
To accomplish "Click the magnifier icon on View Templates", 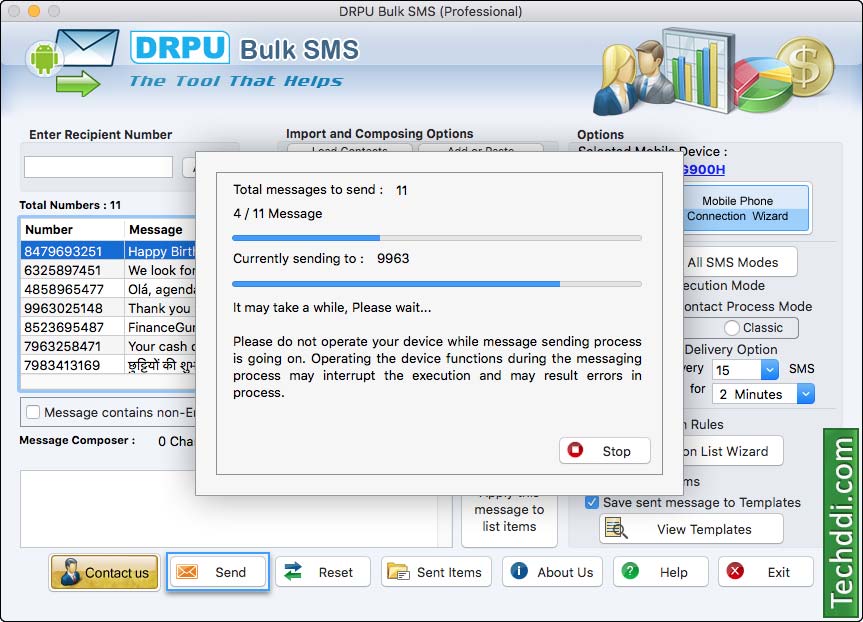I will click(616, 528).
